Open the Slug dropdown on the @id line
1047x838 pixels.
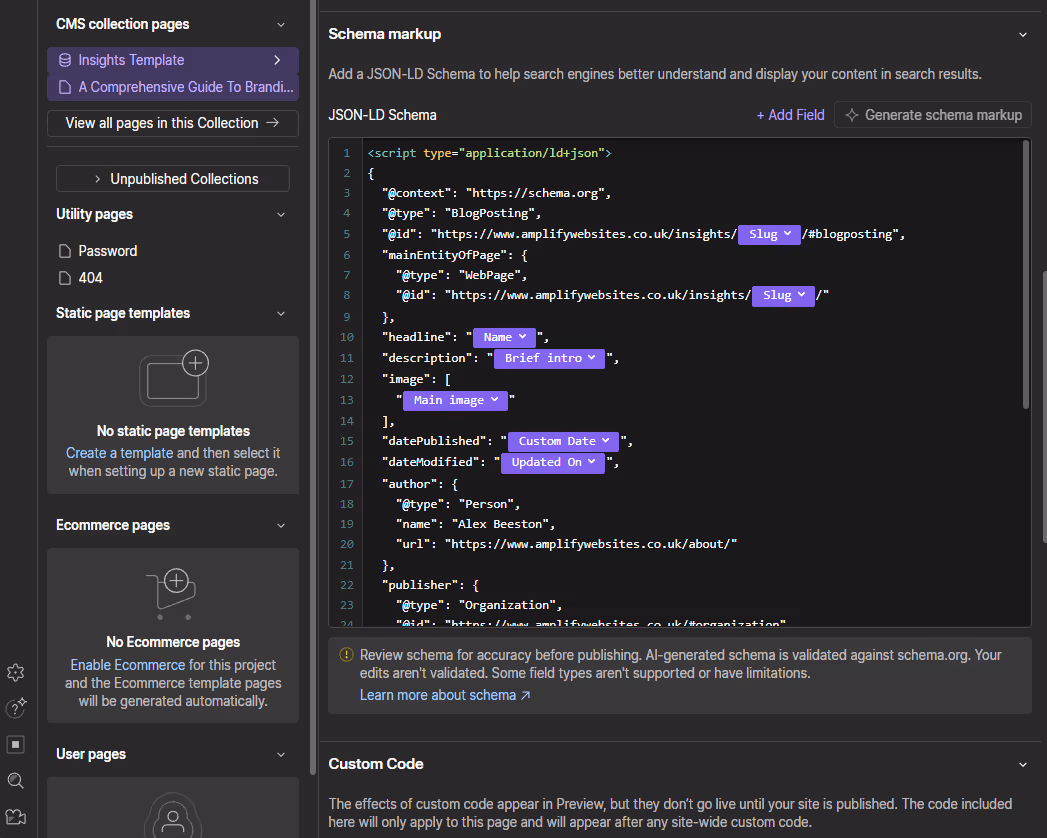click(769, 234)
